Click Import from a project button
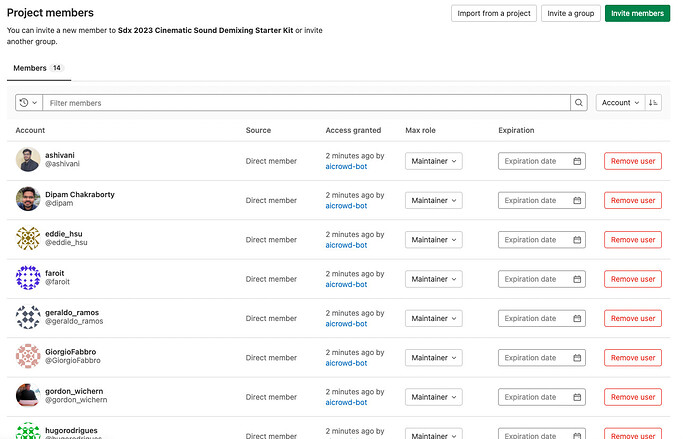 click(x=494, y=13)
